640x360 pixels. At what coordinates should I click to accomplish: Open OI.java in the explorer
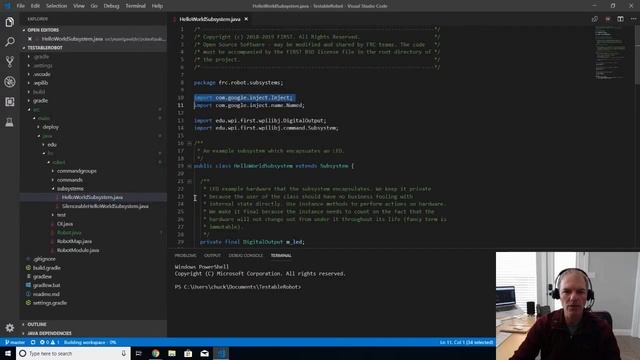tap(65, 224)
